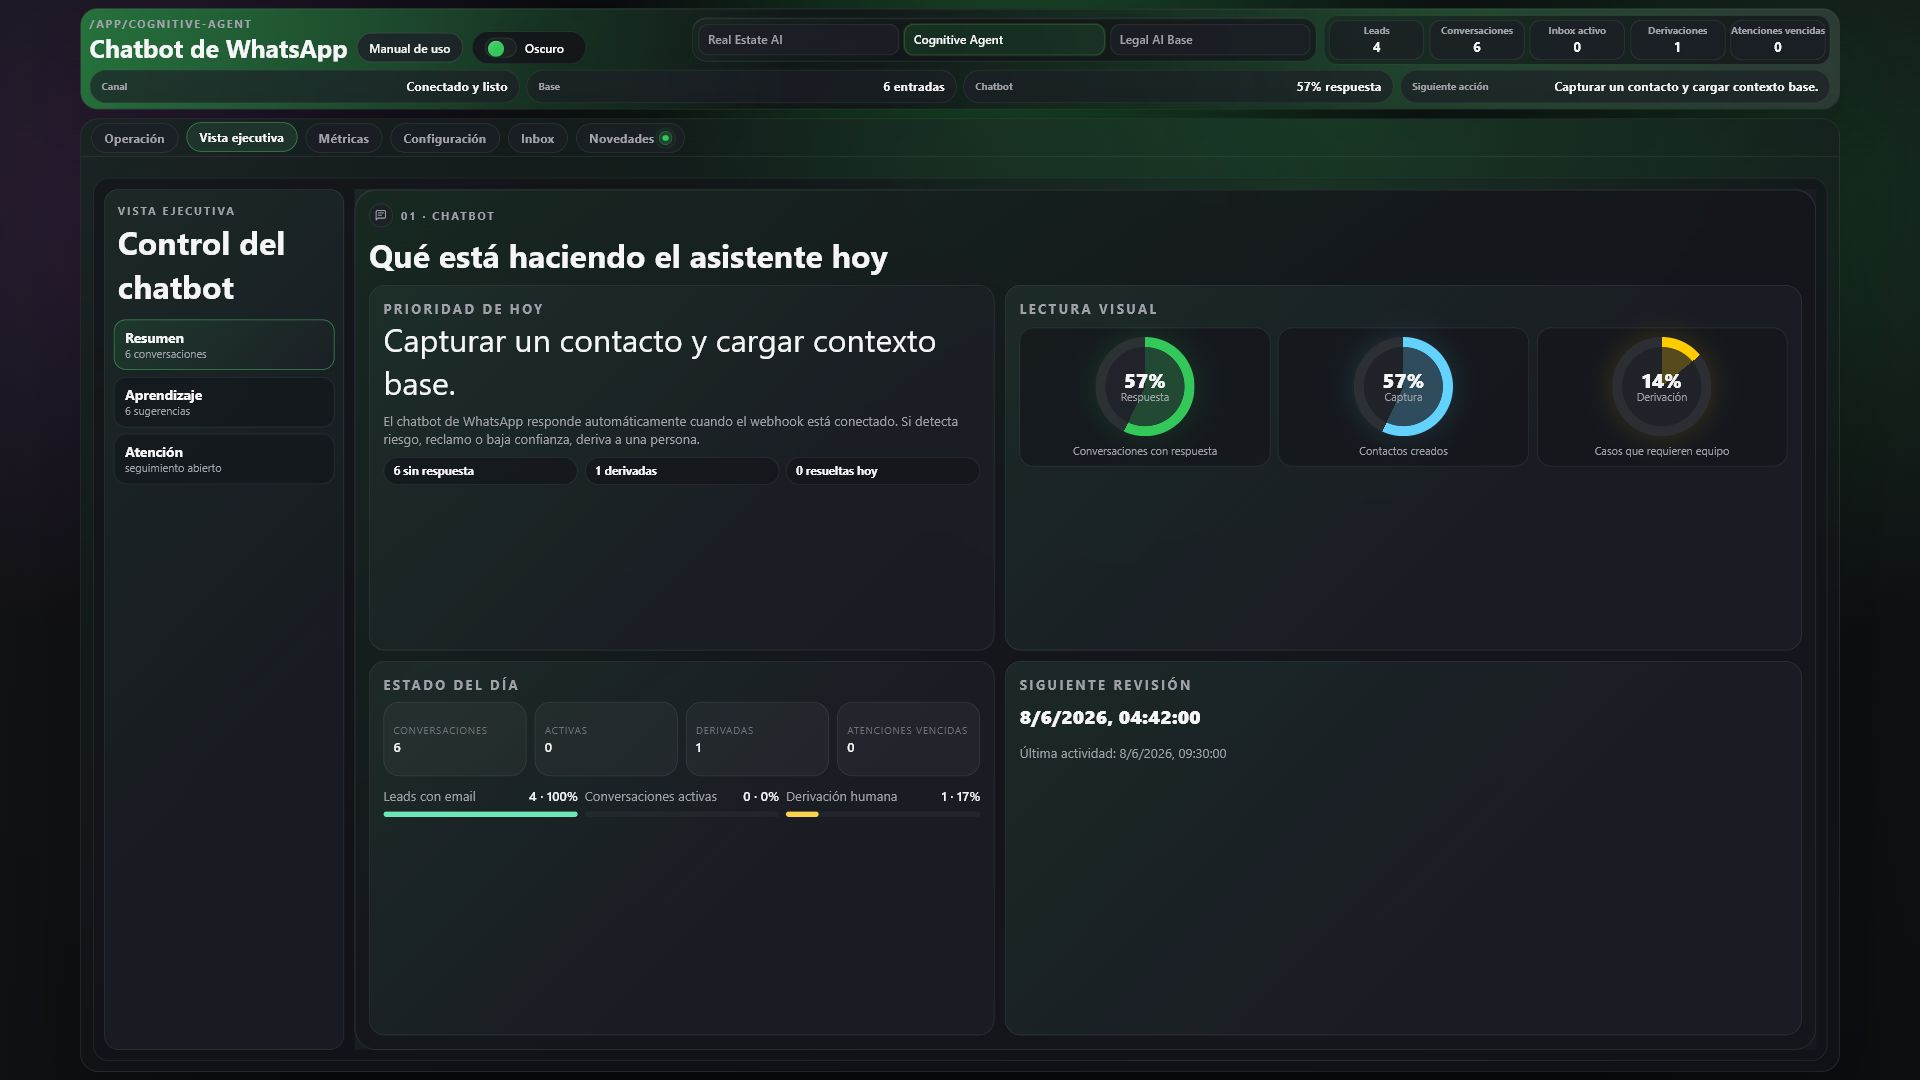Click the ACTIVAS 0 stat card
This screenshot has width=1920, height=1080.
606,739
